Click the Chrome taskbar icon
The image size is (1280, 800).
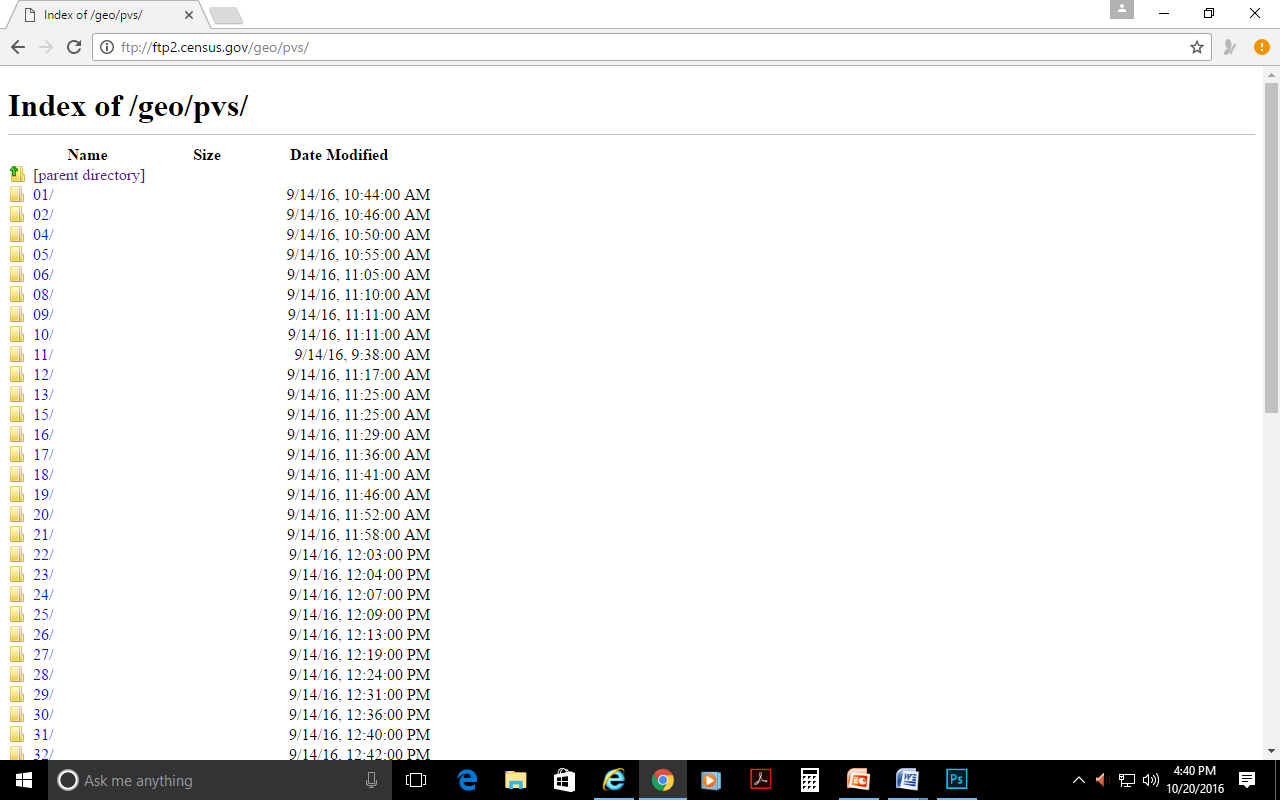[x=662, y=780]
